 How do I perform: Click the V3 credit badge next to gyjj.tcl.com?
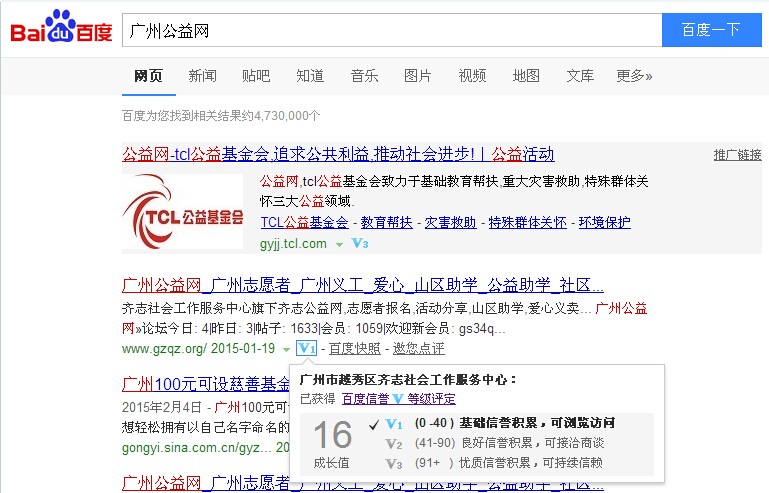point(360,243)
